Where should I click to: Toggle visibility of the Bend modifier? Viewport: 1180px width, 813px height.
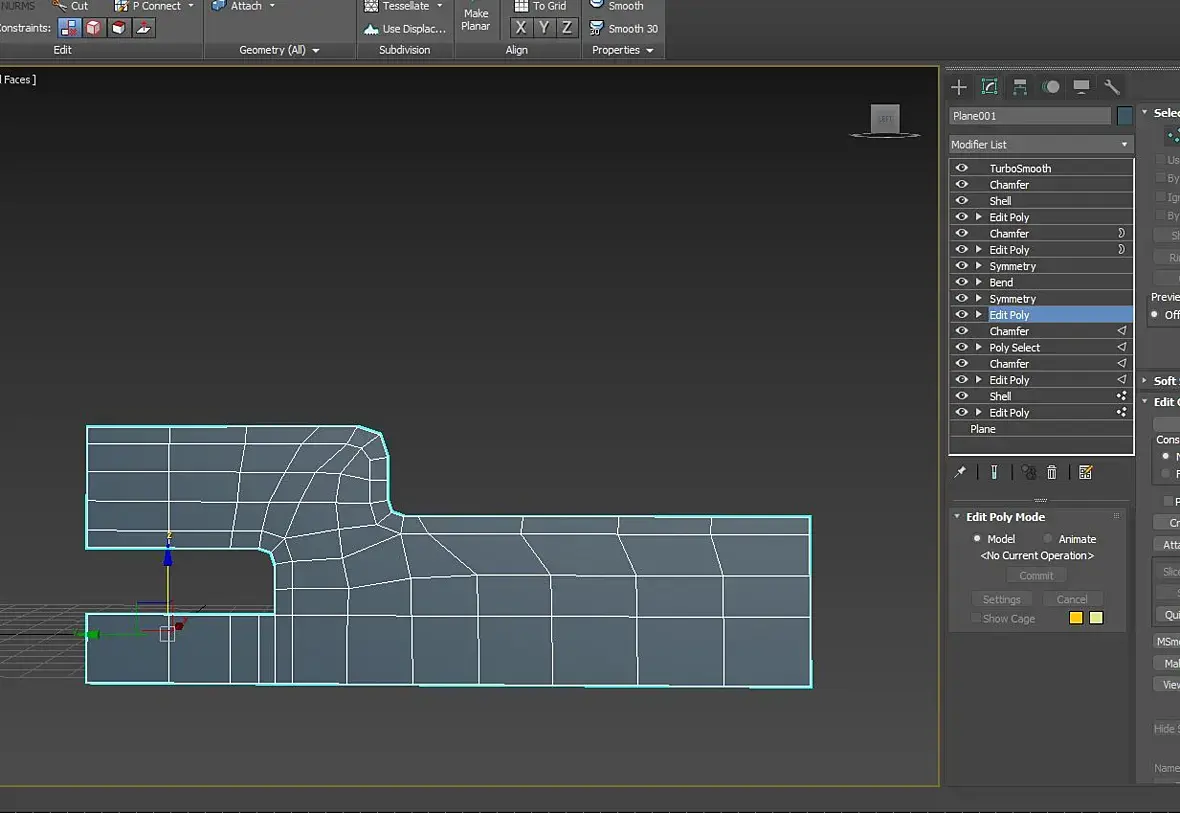point(962,282)
